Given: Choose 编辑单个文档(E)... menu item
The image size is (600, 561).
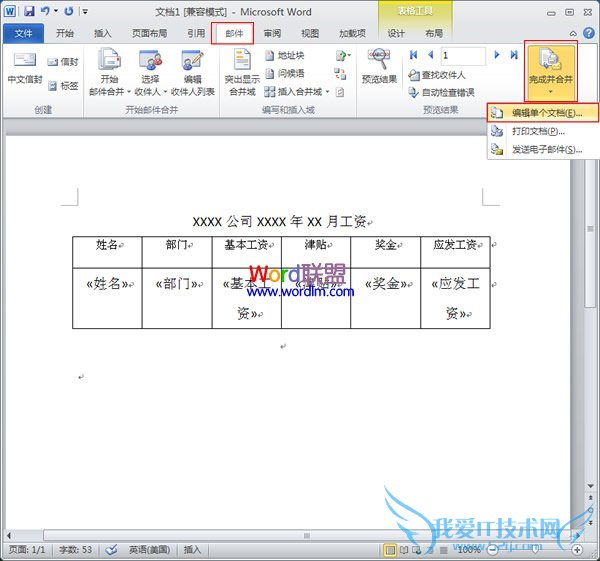Looking at the screenshot, I should tap(543, 113).
